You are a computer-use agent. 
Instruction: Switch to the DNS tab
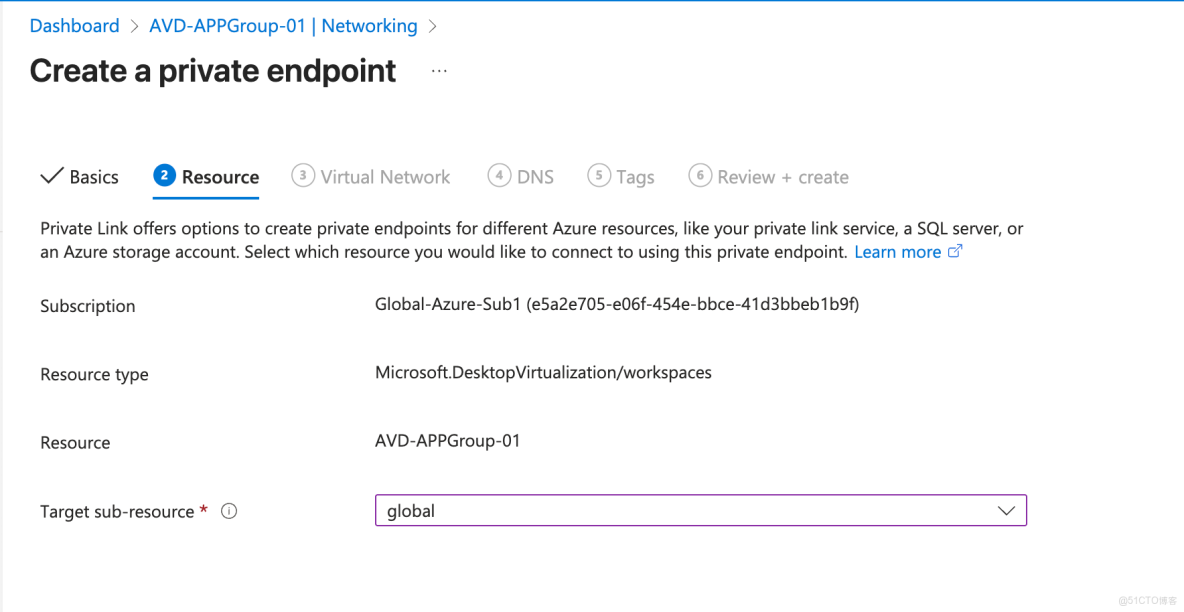[535, 176]
